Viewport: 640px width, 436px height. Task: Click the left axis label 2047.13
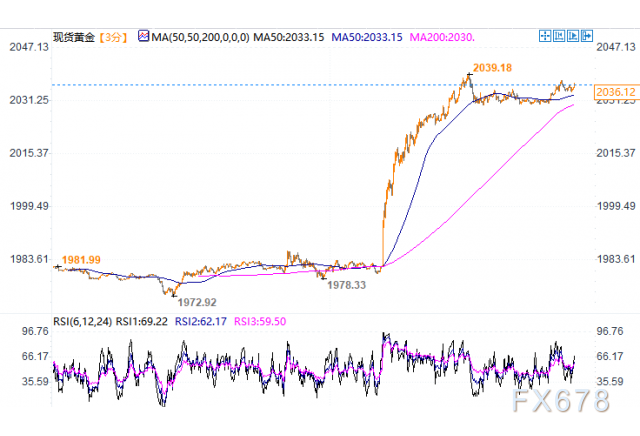pyautogui.click(x=29, y=47)
